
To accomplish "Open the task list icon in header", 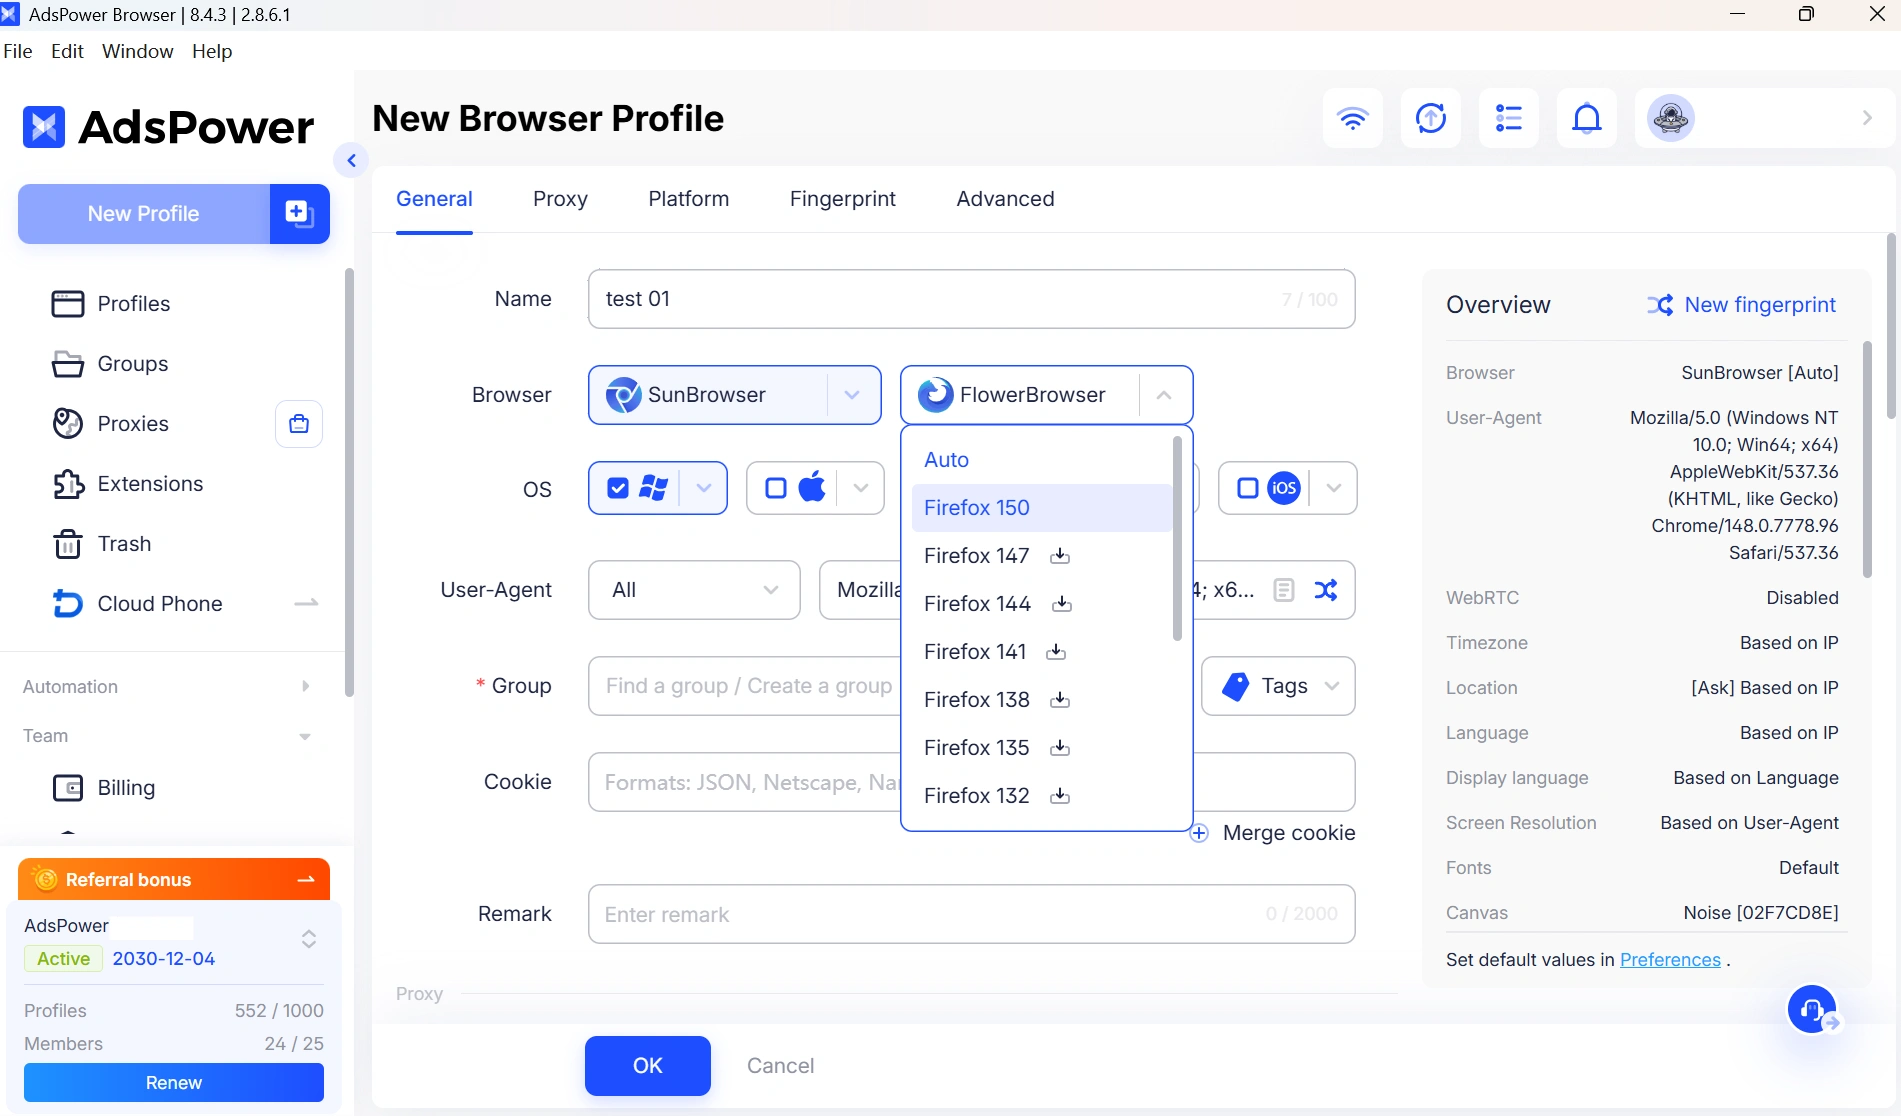I will coord(1508,118).
